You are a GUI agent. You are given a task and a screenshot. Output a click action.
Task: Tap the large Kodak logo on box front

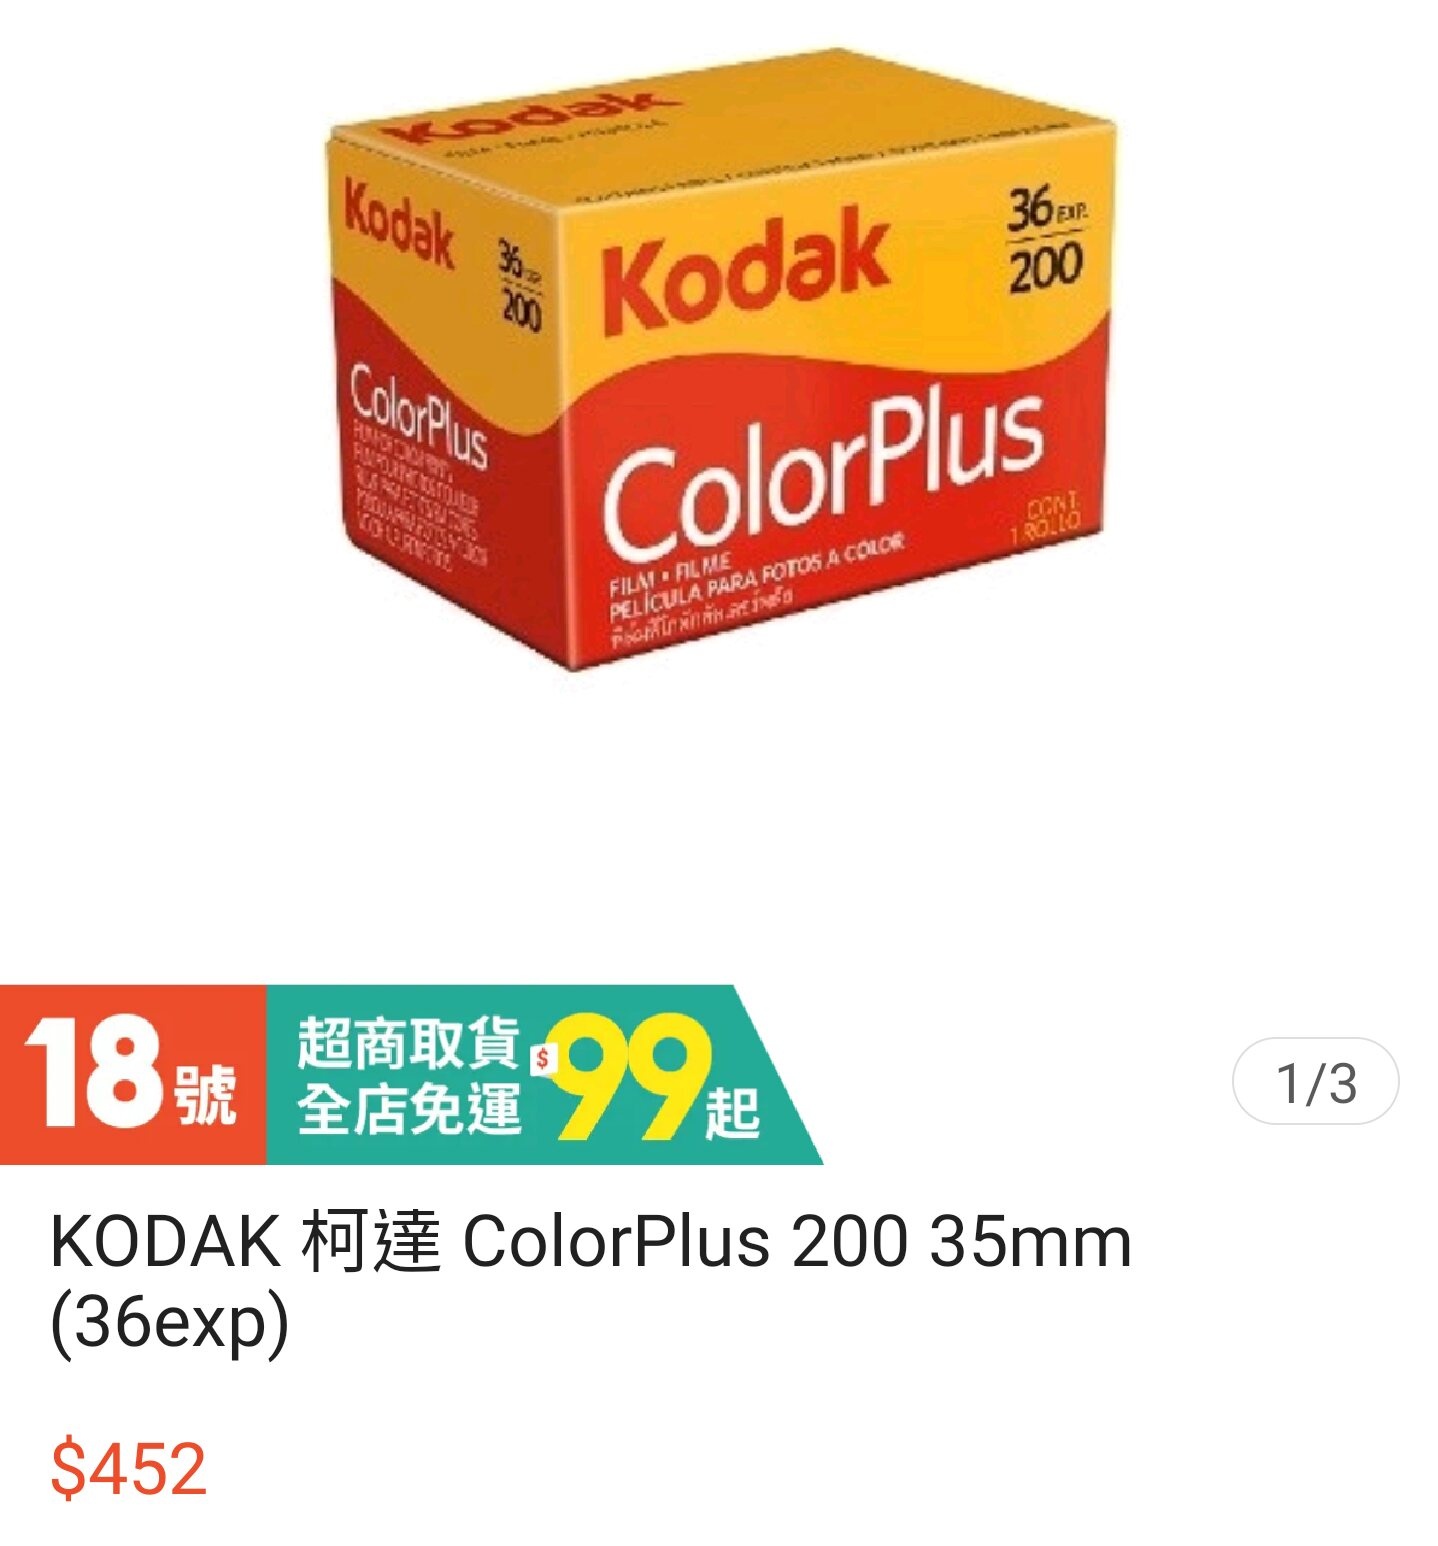click(745, 270)
